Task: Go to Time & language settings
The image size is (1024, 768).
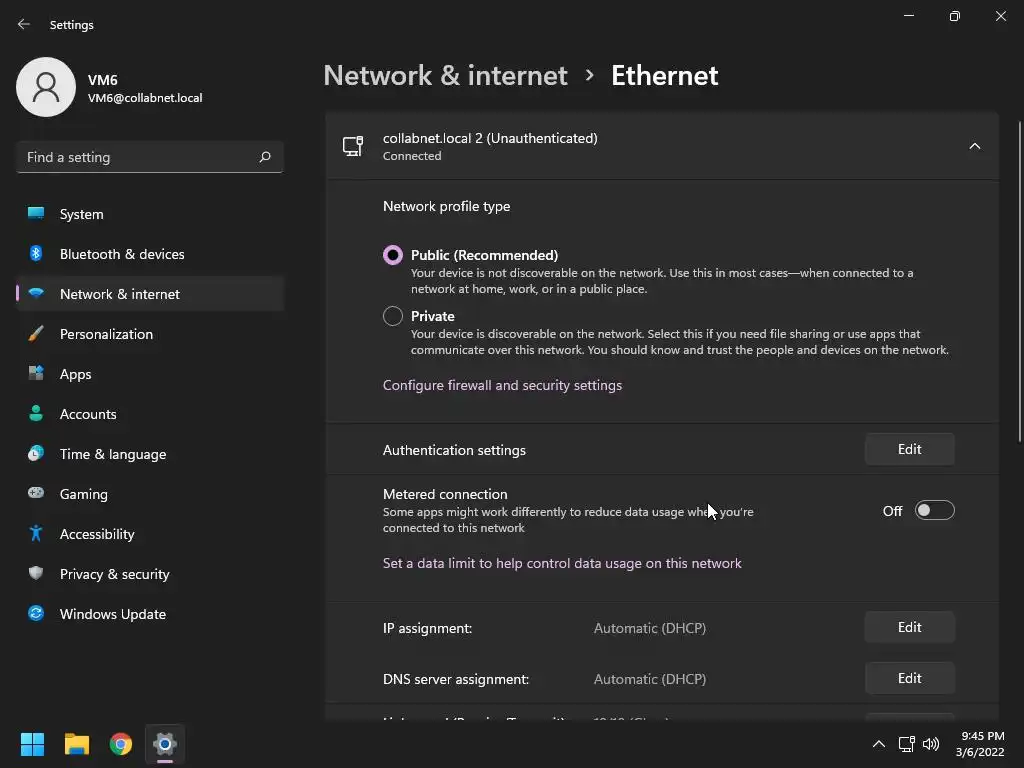Action: click(113, 454)
